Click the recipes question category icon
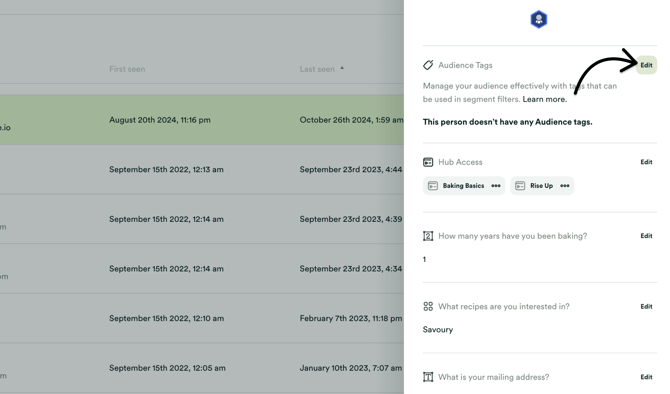The height and width of the screenshot is (394, 670). pos(428,306)
